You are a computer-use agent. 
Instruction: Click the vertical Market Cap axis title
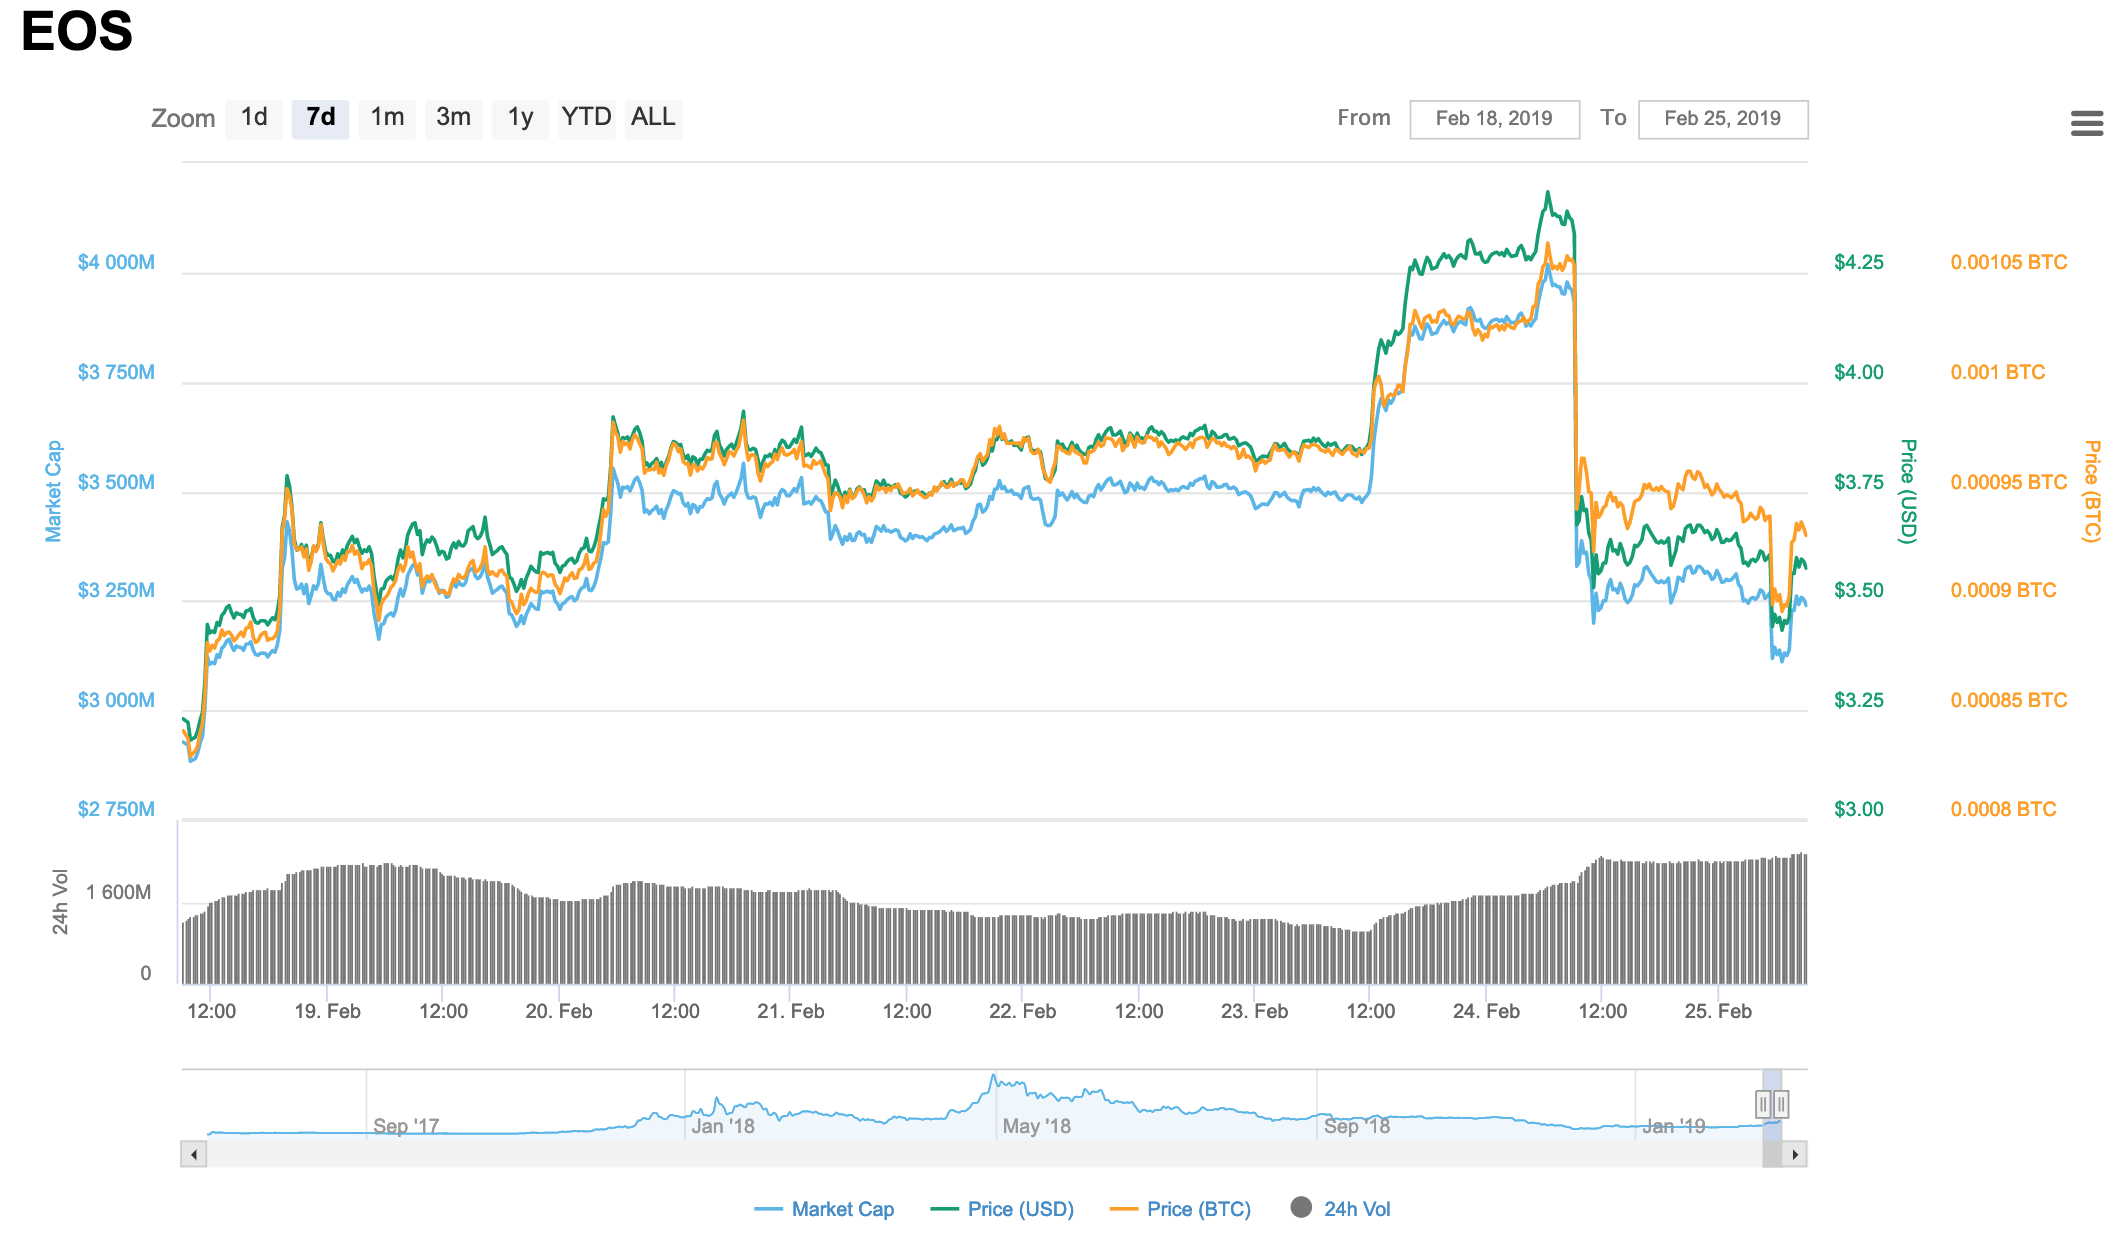point(54,491)
